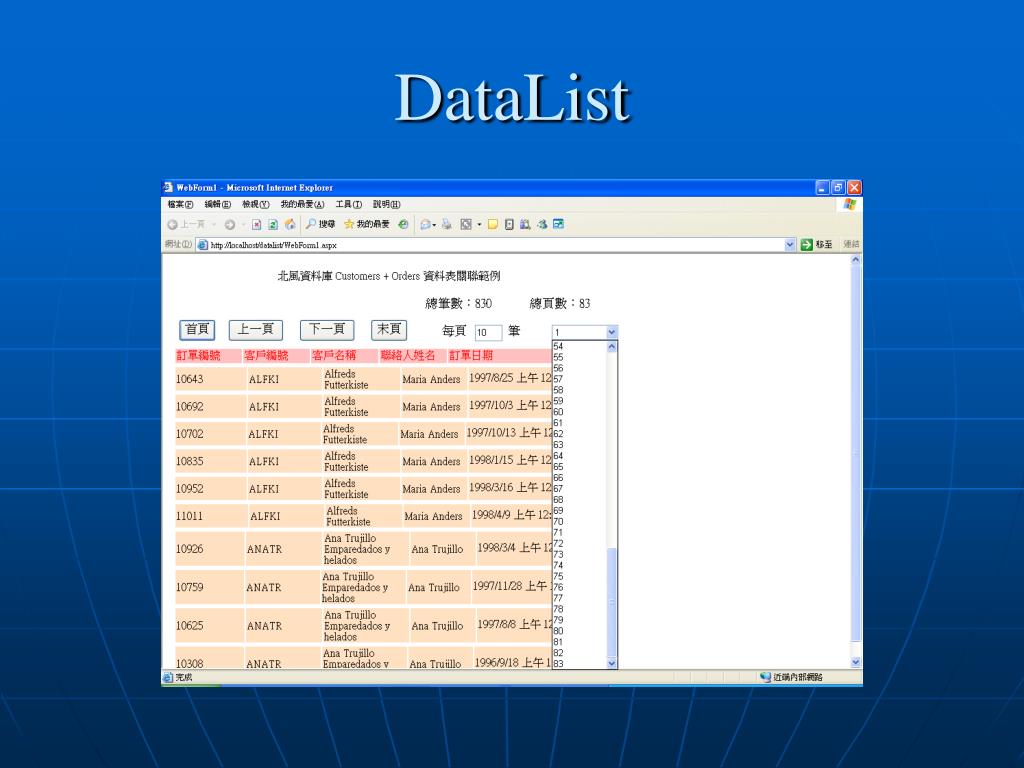The height and width of the screenshot is (768, 1024).
Task: Click the Research books toolbar icon
Action: pyautogui.click(x=525, y=225)
